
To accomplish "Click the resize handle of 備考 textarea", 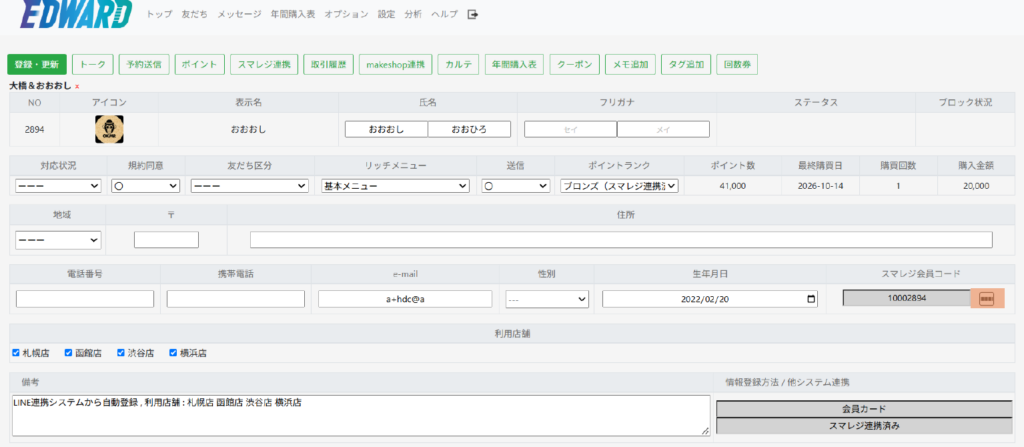I will 706,431.
